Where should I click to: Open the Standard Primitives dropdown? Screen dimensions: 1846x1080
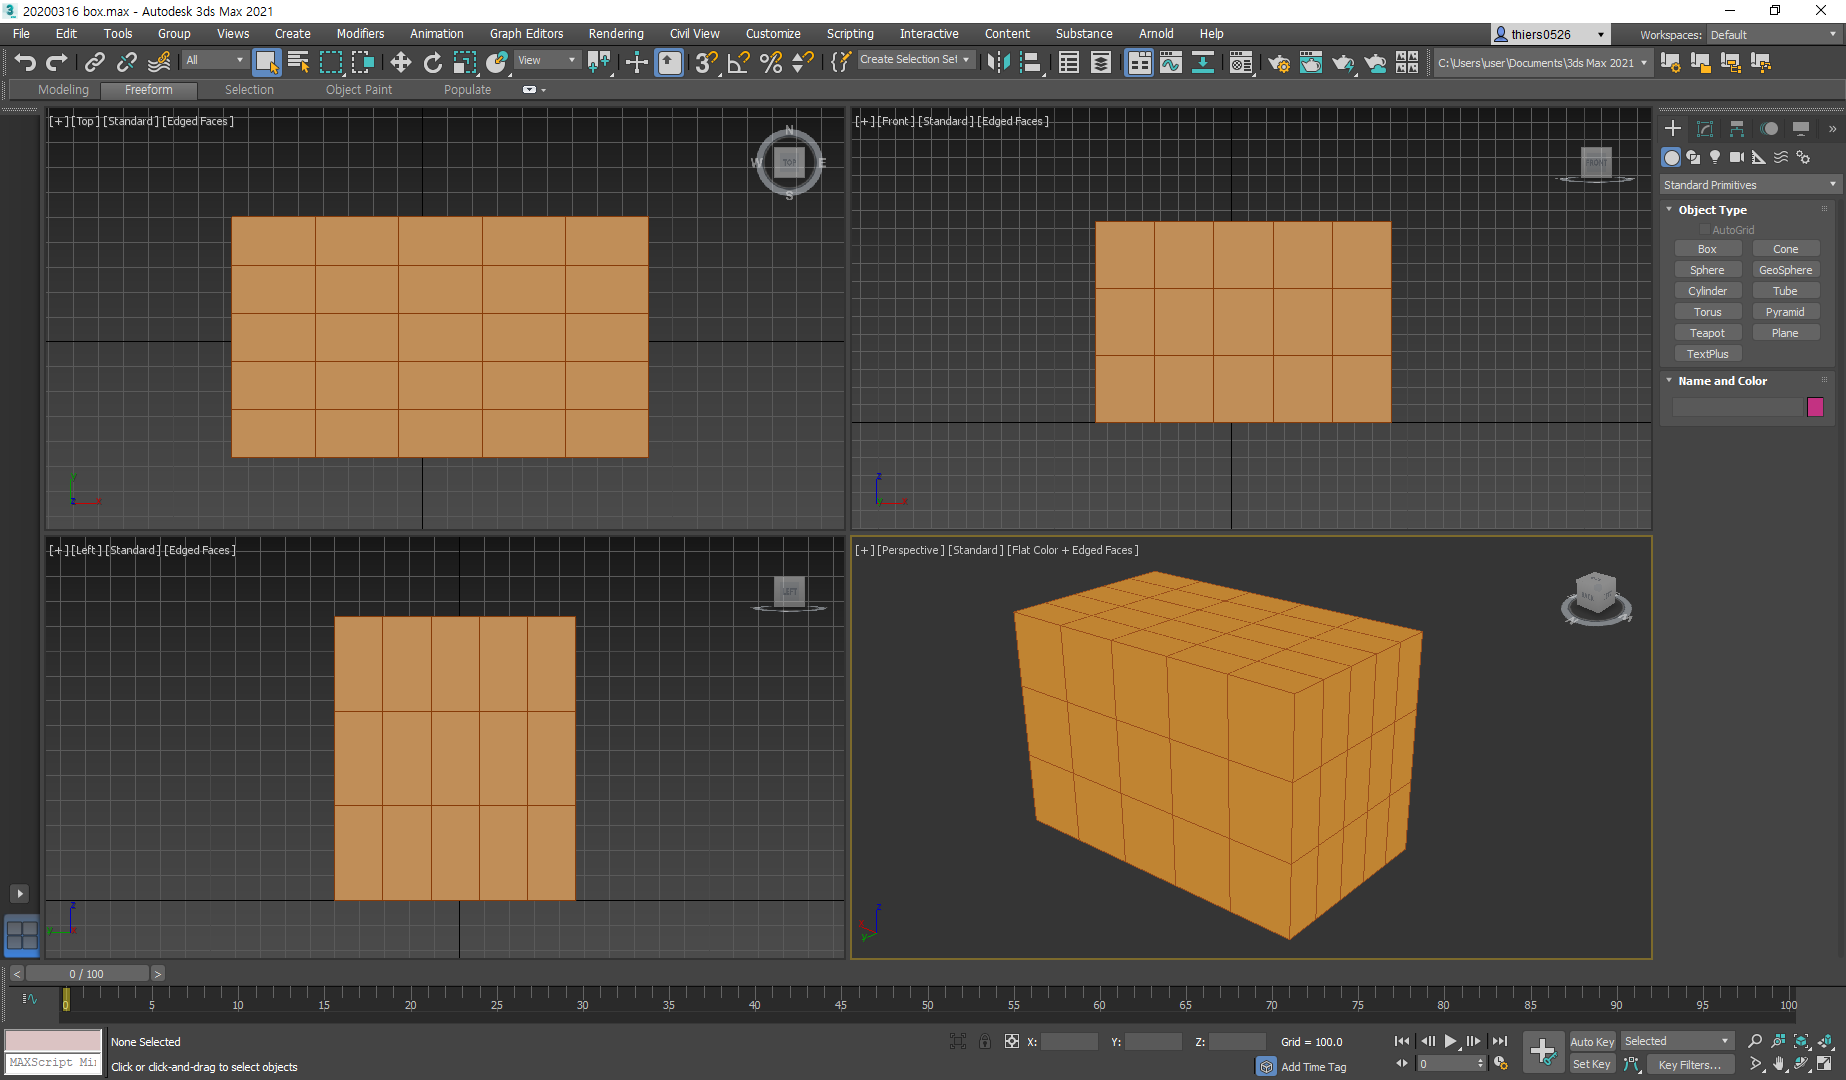coord(1749,185)
